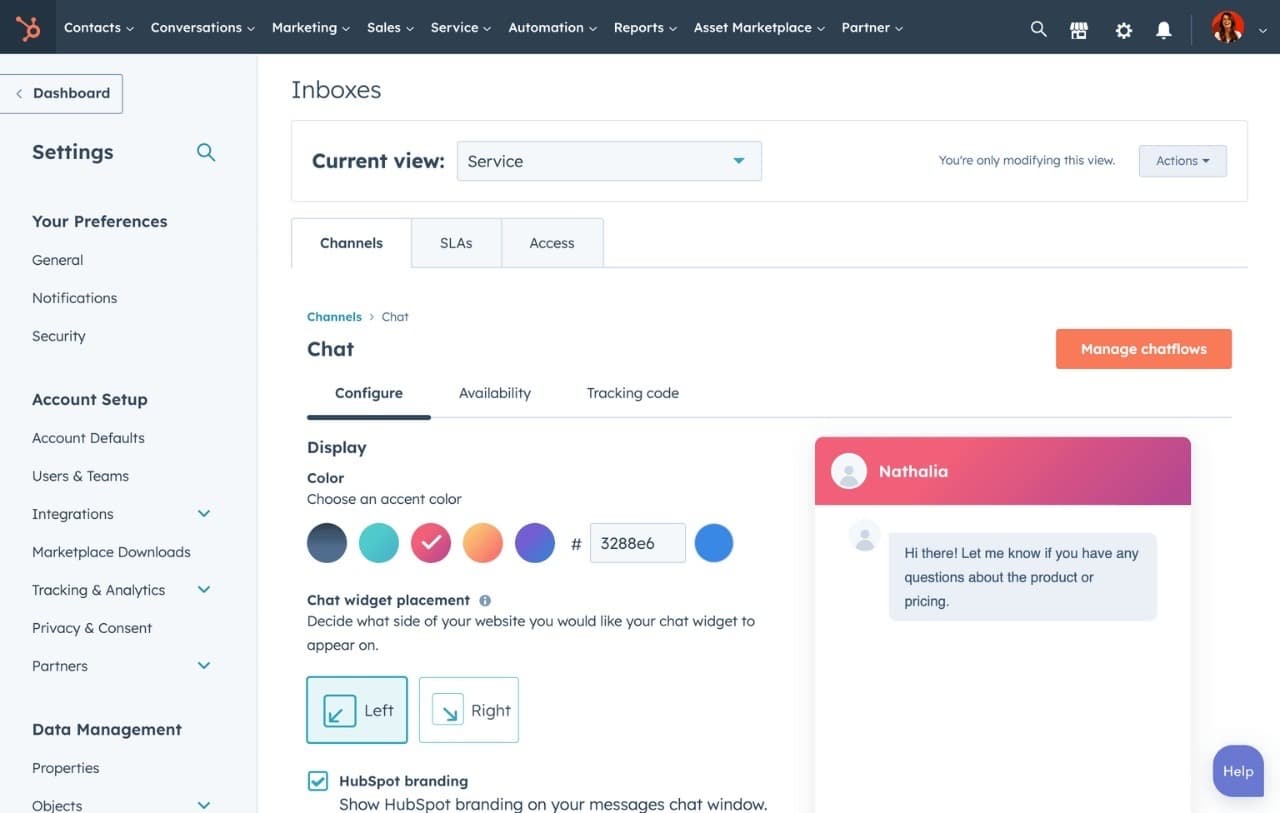Click the HubSpot sprocket logo
Viewport: 1280px width, 813px height.
coord(27,27)
